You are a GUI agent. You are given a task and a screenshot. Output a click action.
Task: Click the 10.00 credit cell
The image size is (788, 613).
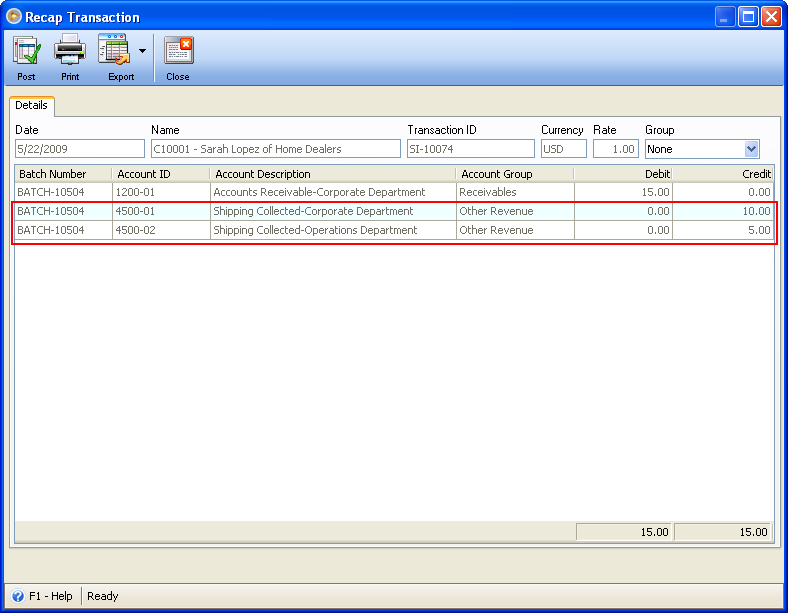723,211
